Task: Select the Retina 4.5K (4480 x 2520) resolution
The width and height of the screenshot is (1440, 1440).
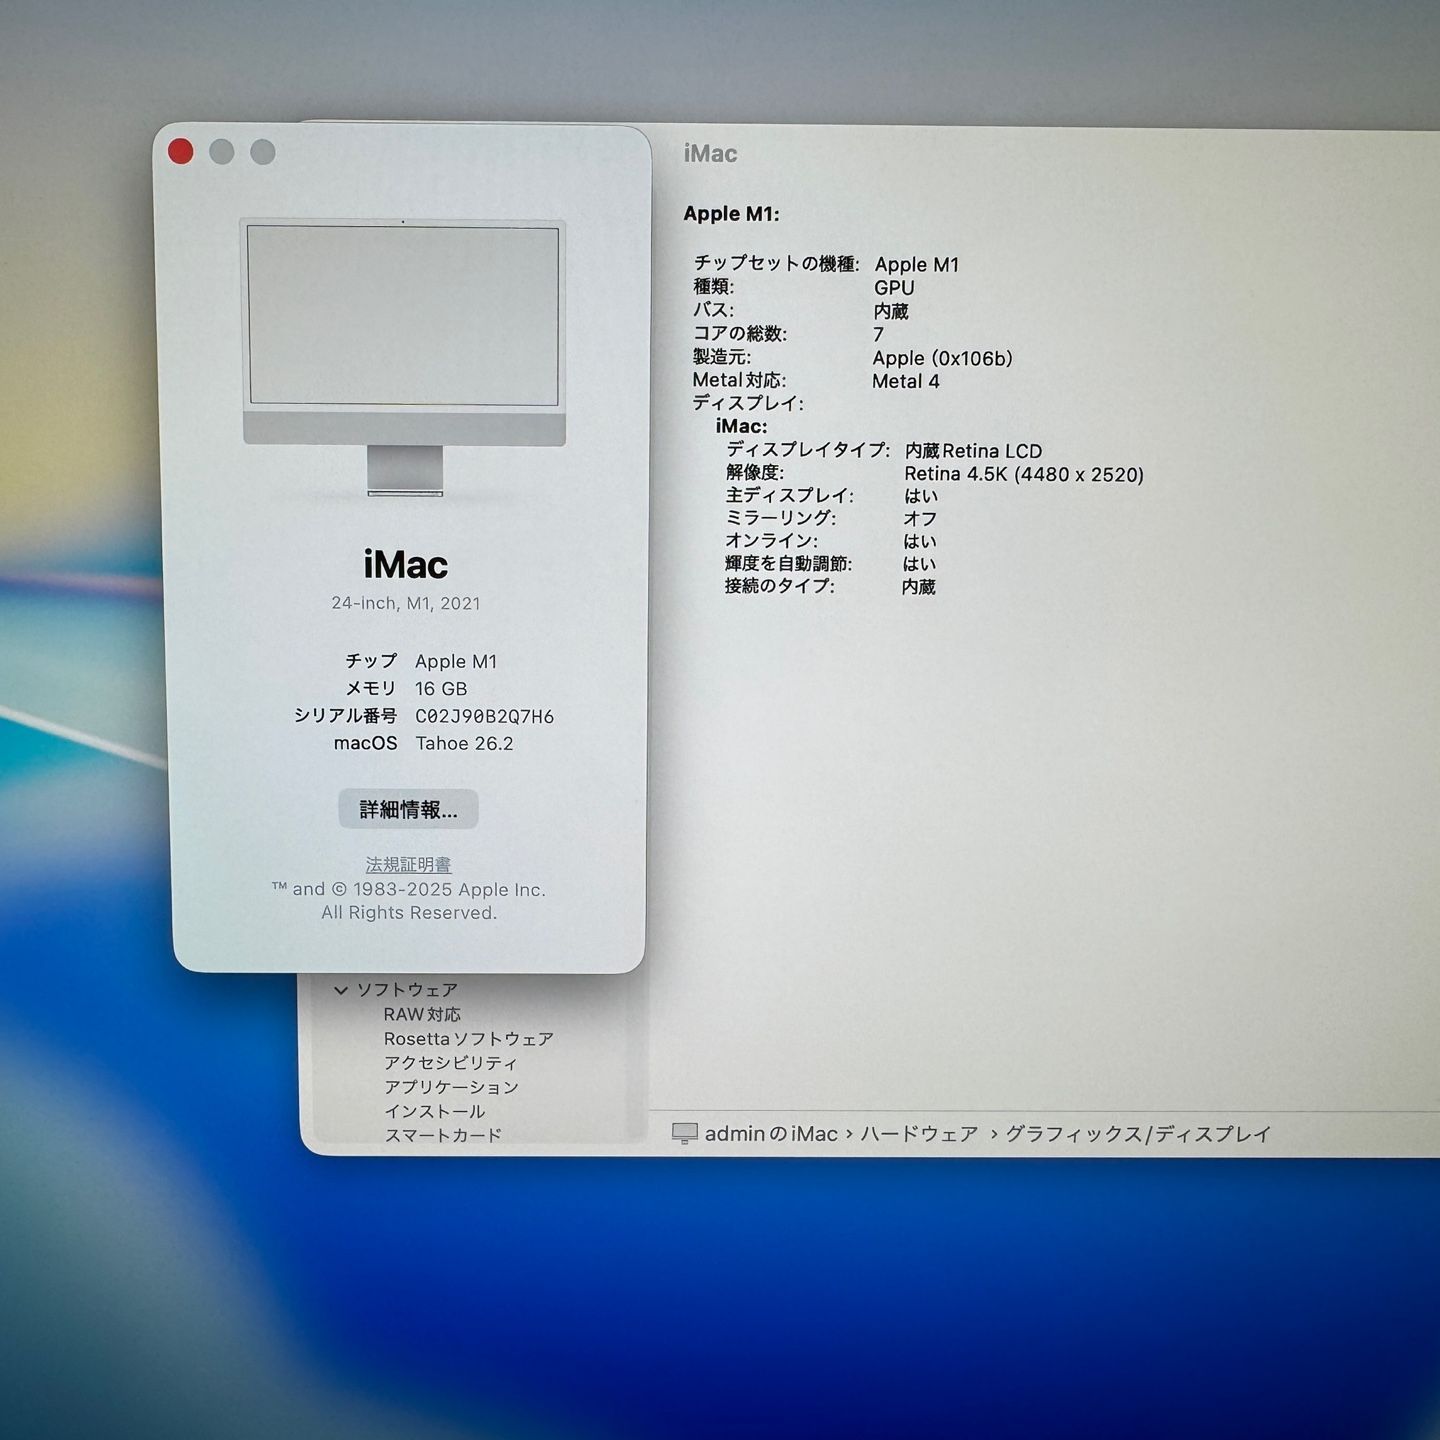Action: (x=1024, y=474)
